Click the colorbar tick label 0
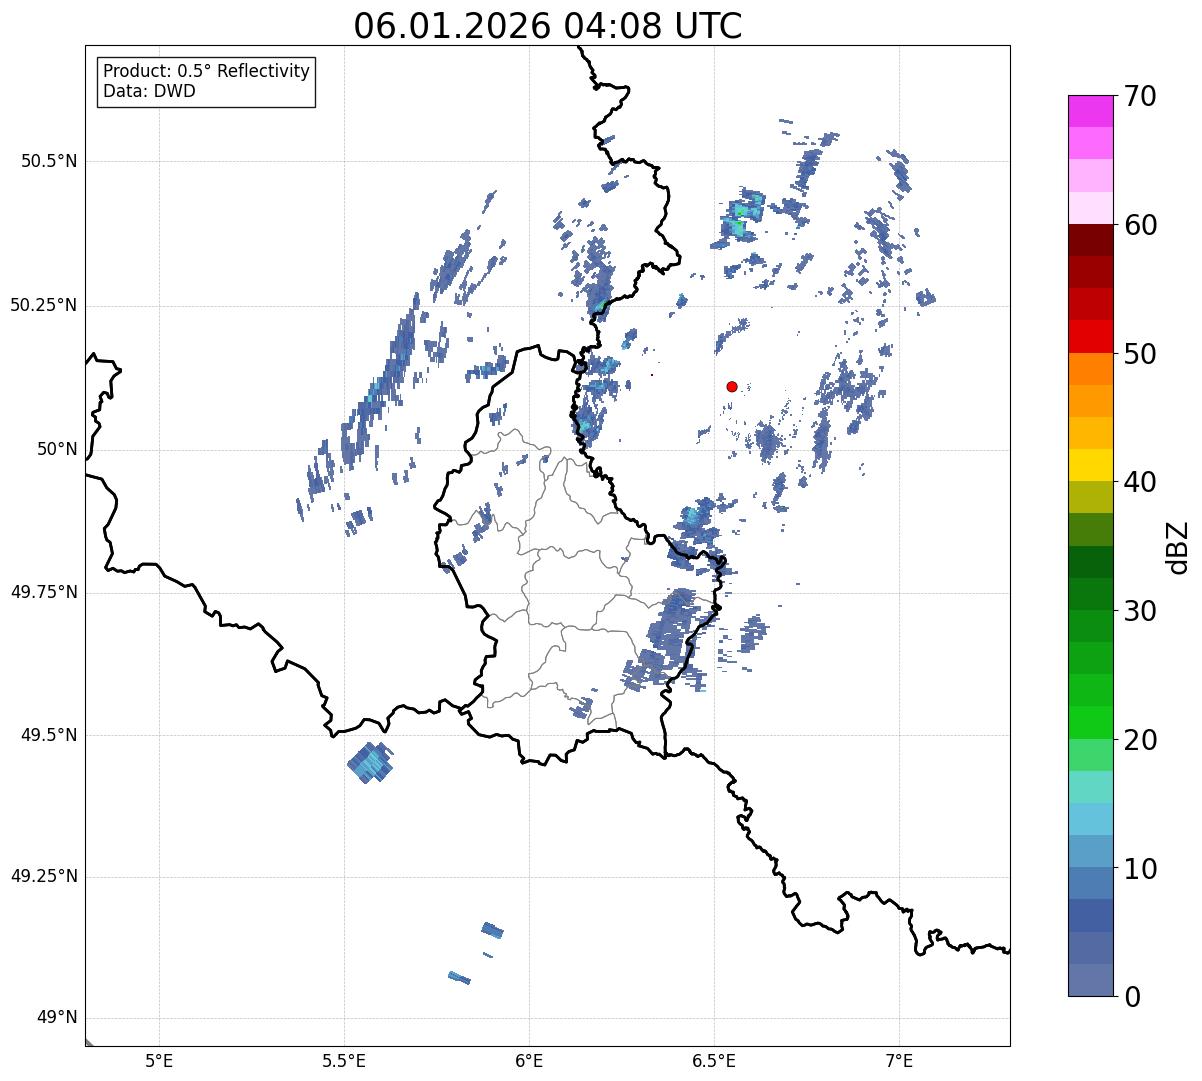Image resolution: width=1202 pixels, height=1081 pixels. [1133, 997]
